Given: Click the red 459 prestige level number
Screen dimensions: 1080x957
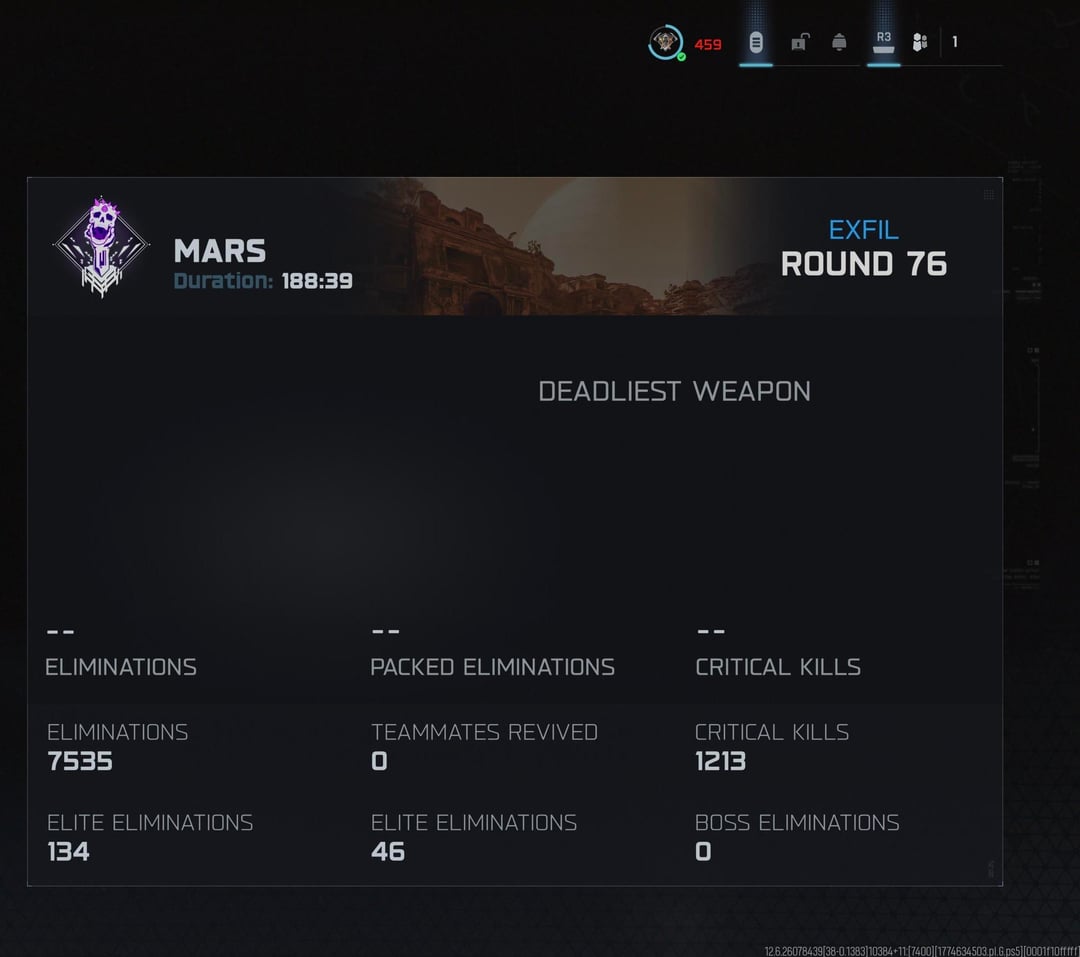Looking at the screenshot, I should point(708,45).
